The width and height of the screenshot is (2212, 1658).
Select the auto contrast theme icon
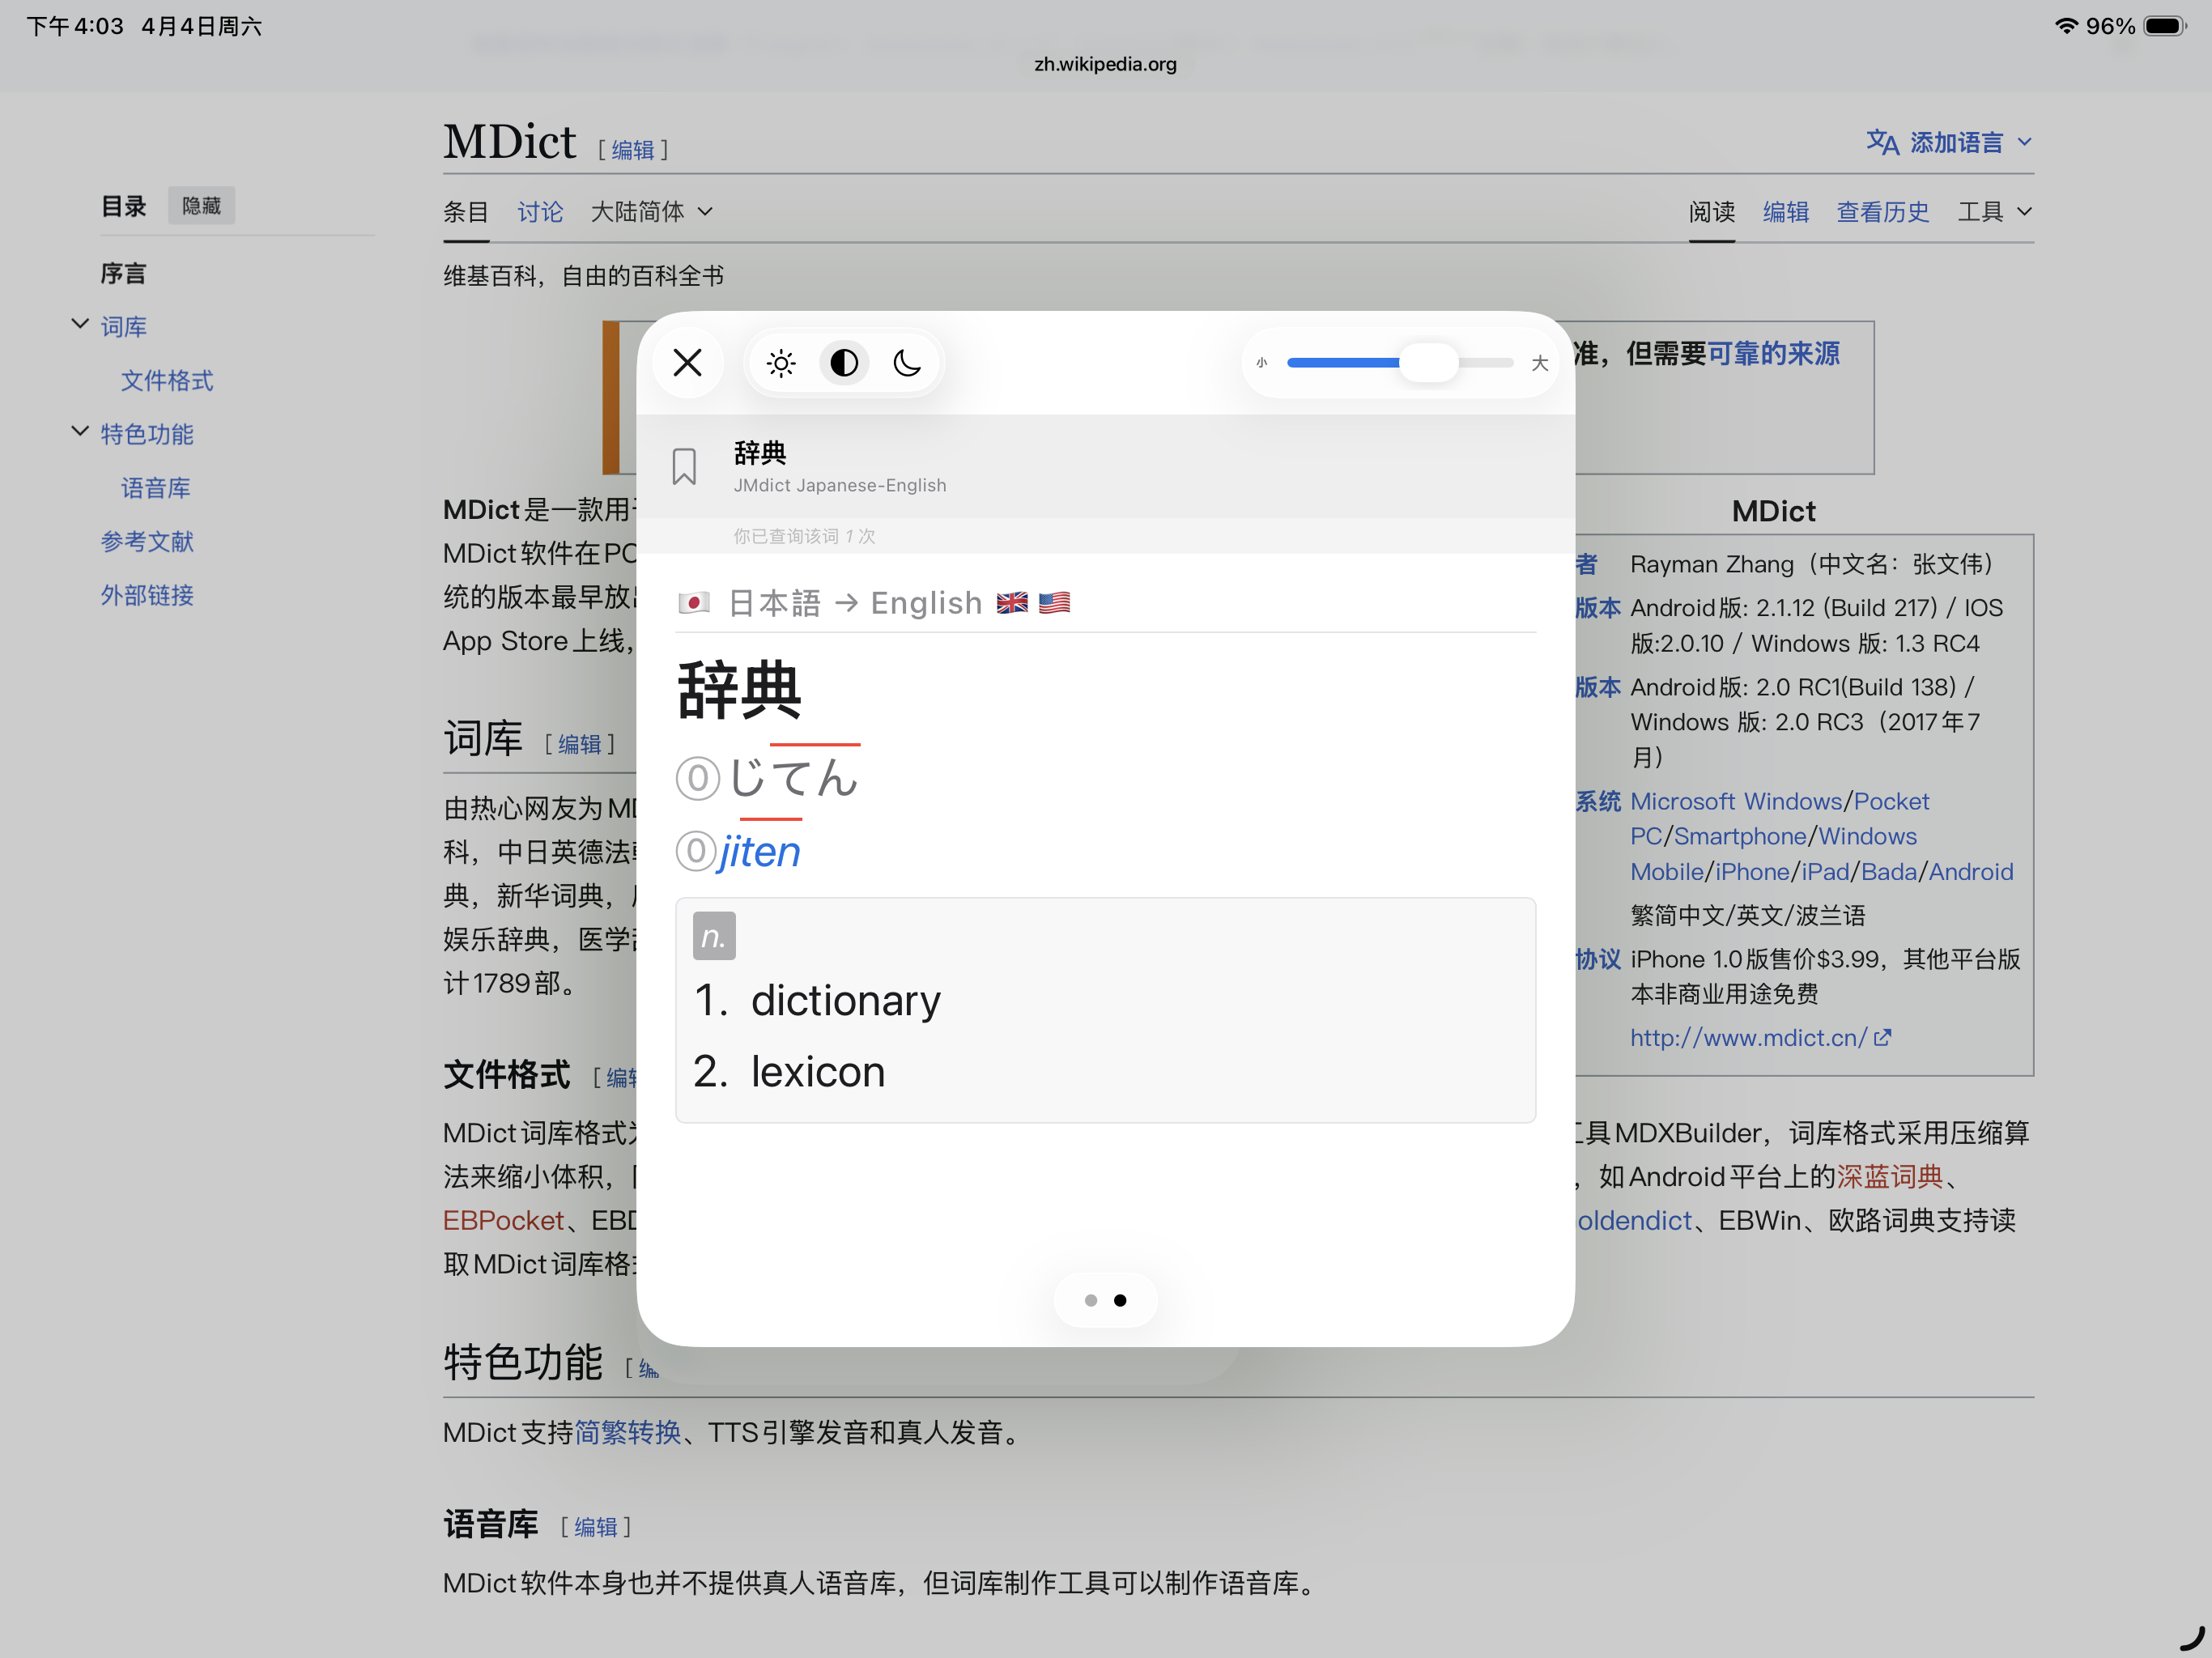click(844, 363)
